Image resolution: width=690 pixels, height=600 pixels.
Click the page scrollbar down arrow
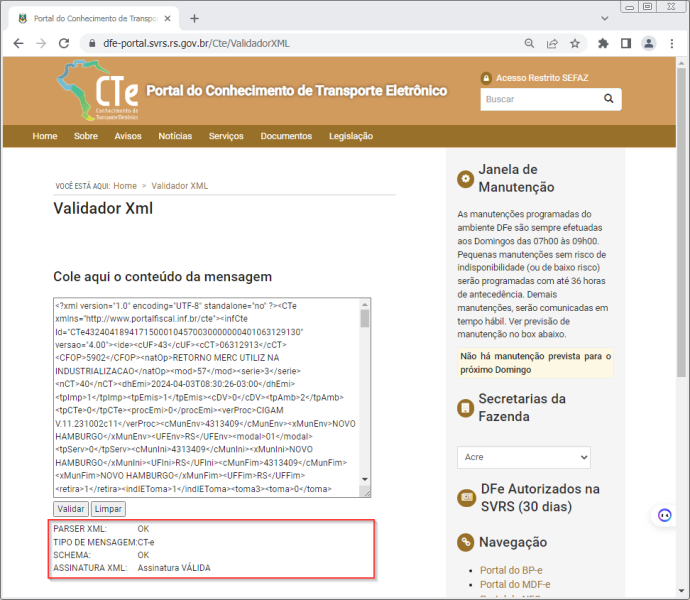[x=681, y=591]
